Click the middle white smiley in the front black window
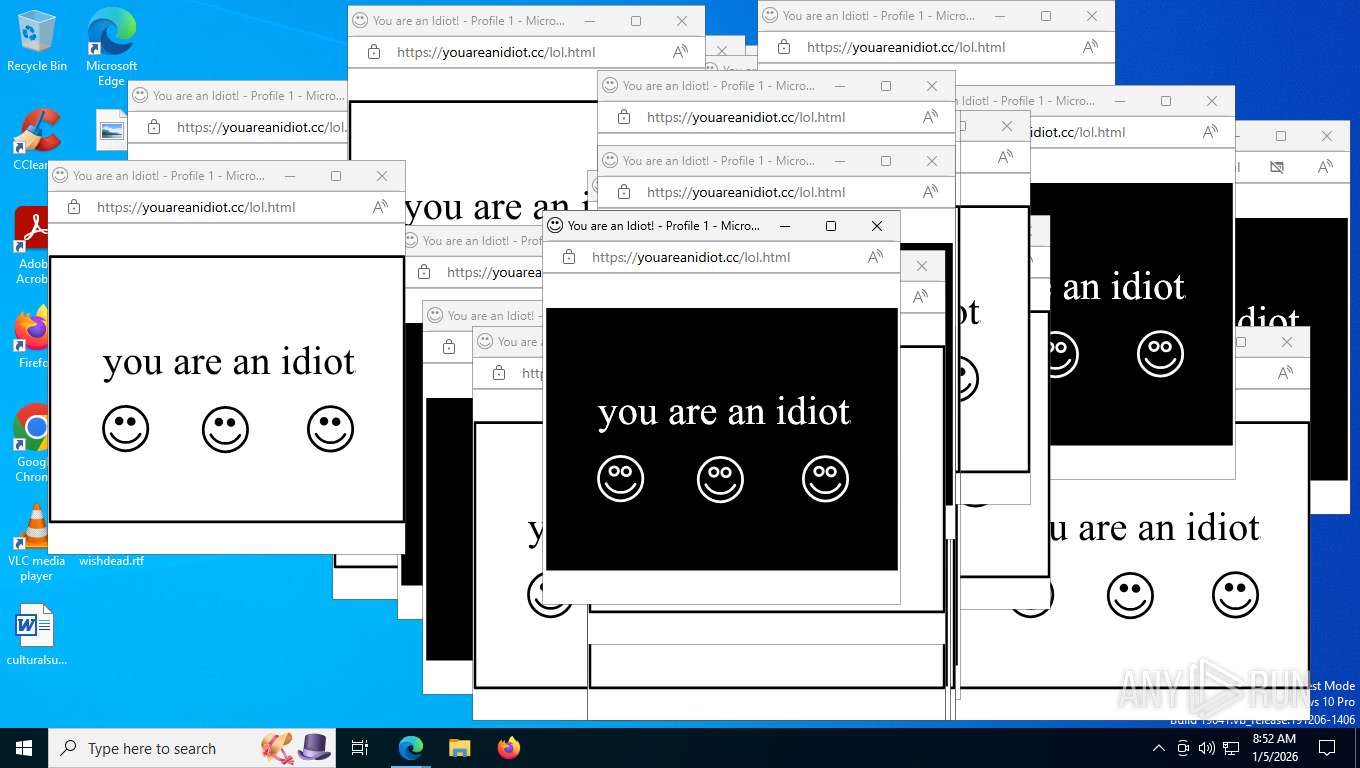 [720, 479]
